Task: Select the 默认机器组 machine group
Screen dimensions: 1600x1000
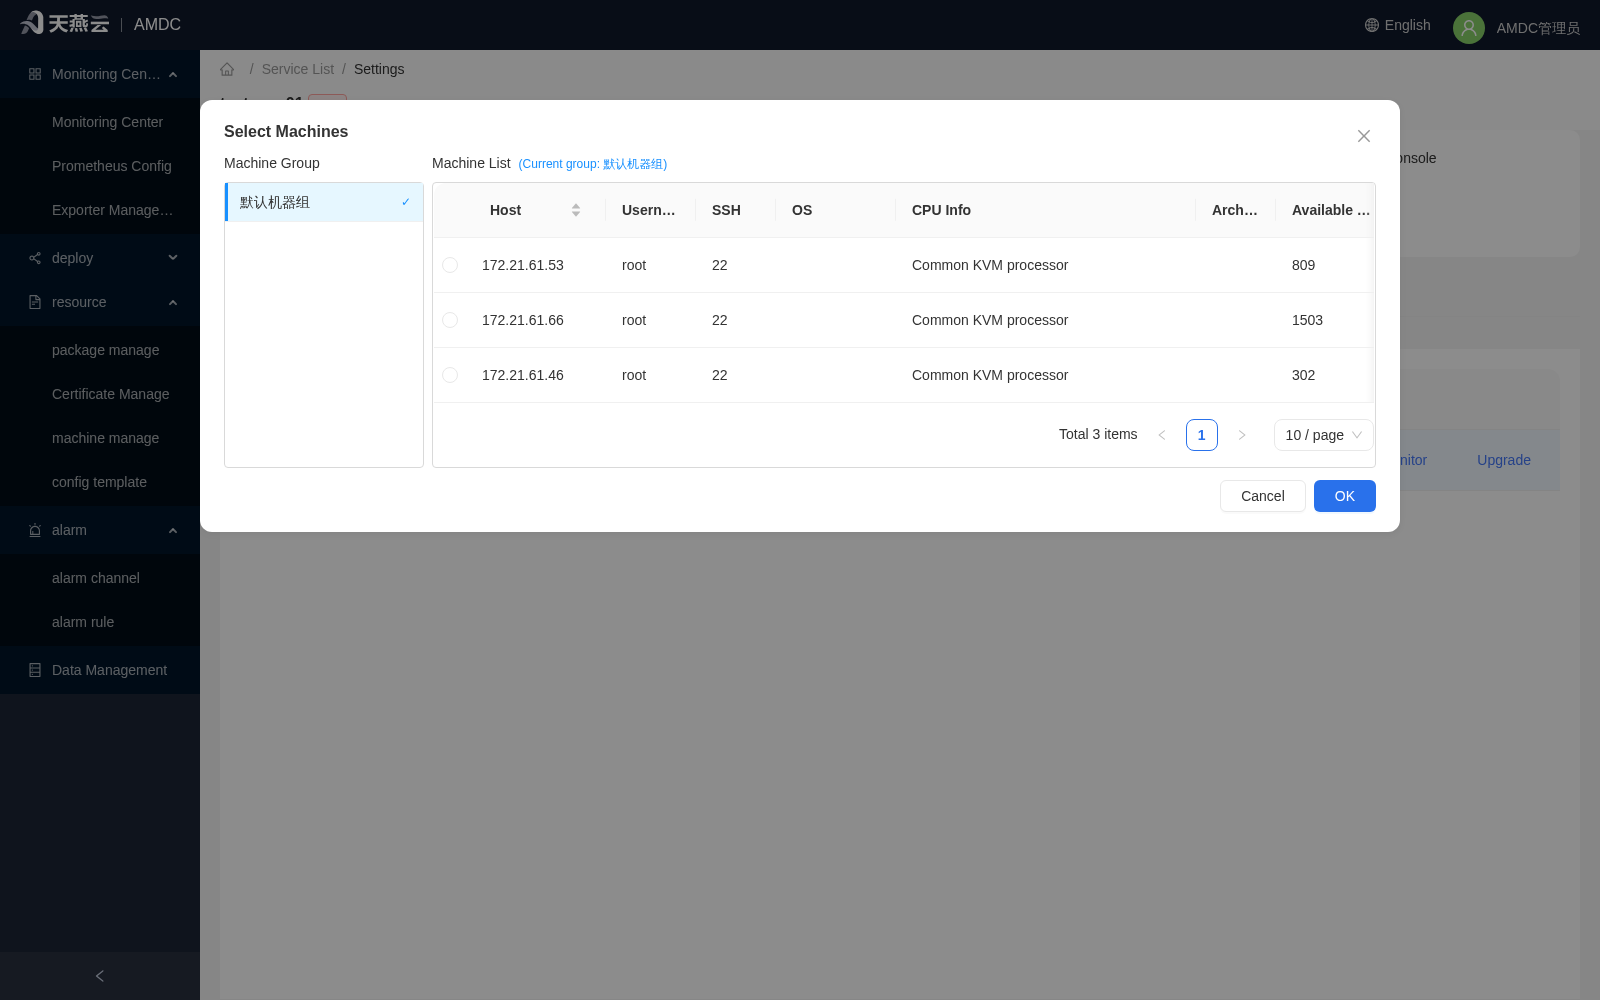Action: [325, 202]
